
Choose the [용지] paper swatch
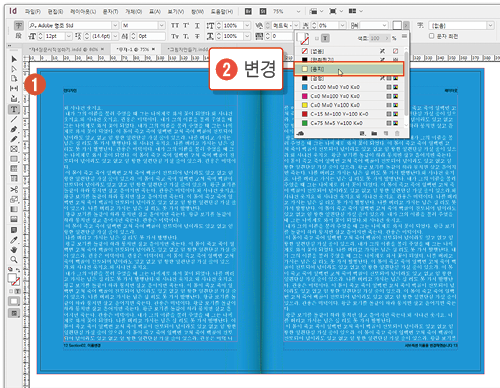point(349,69)
